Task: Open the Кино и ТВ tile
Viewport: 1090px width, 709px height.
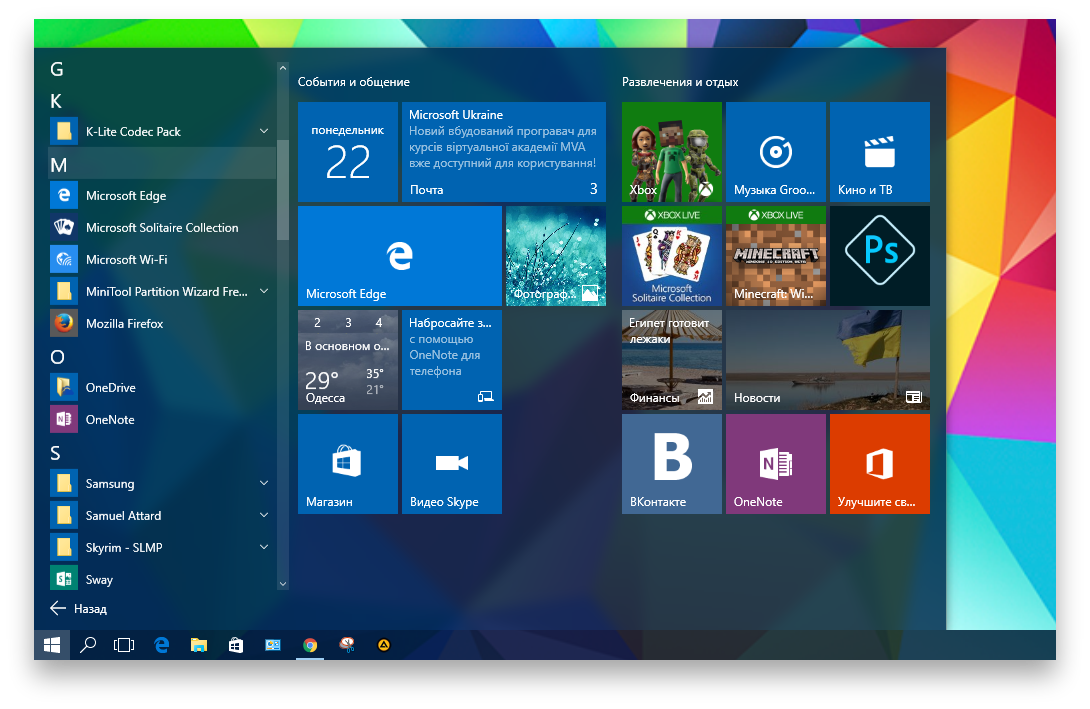Action: [879, 152]
